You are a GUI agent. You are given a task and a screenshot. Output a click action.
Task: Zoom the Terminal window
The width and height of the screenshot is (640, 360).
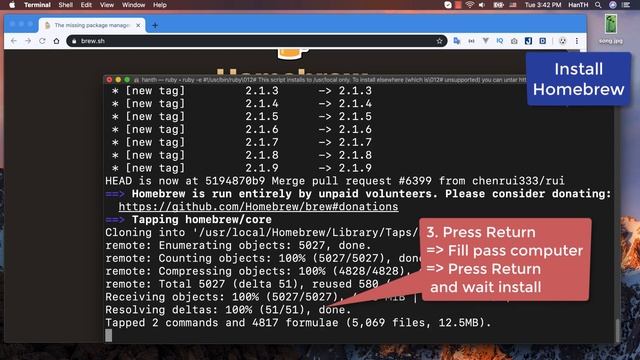[127, 80]
